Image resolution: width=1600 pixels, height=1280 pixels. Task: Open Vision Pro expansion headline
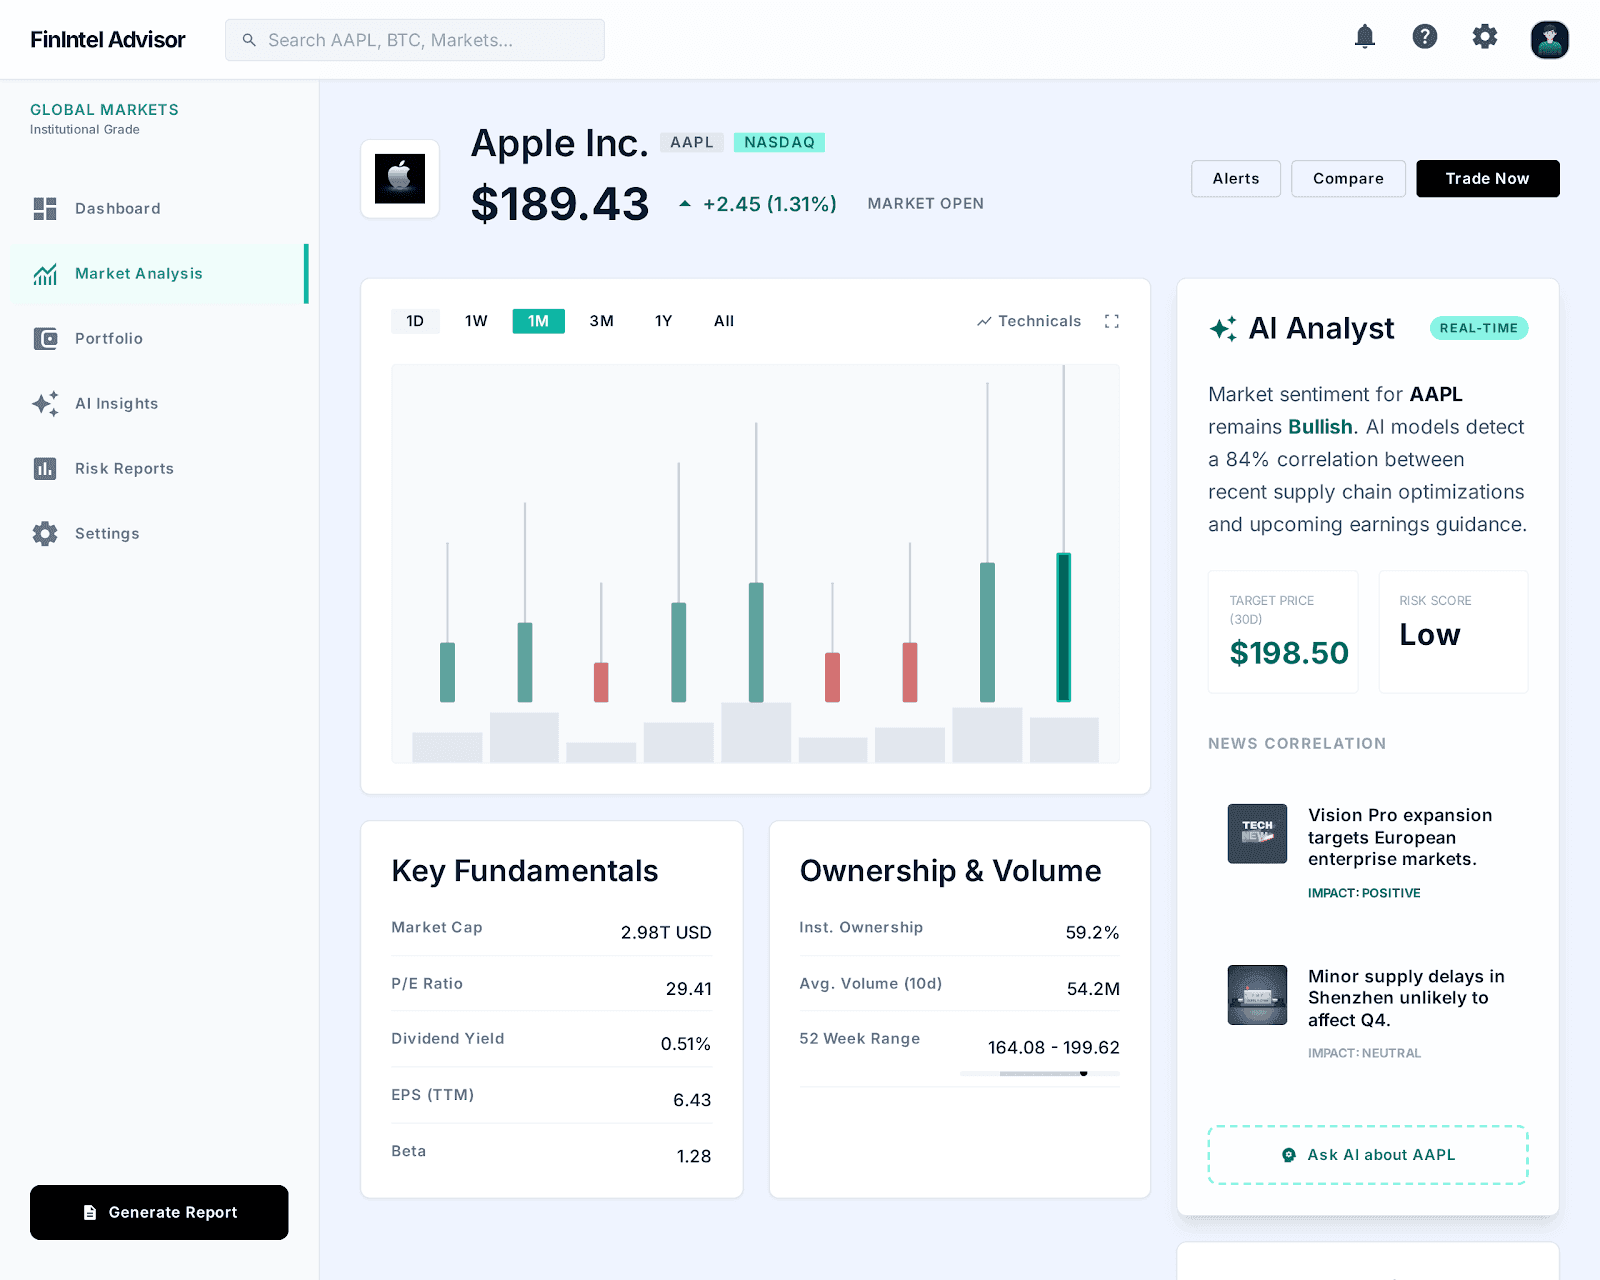click(1400, 837)
